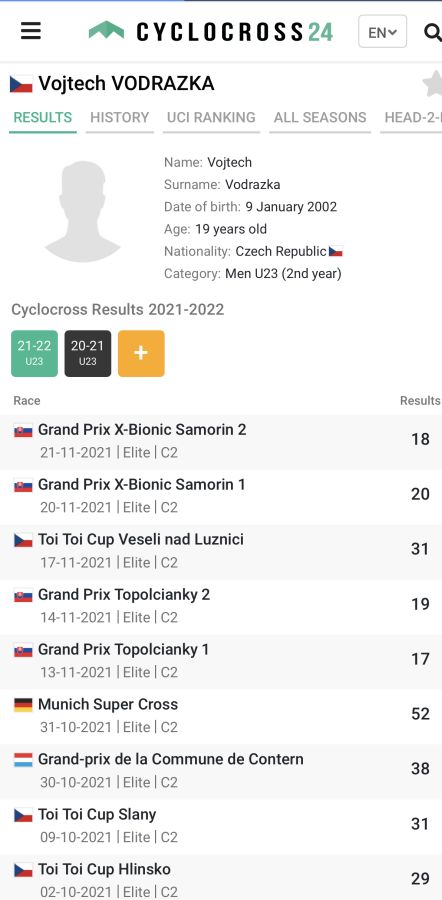This screenshot has width=442, height=900.
Task: Click the Czech flag beside rider name
Action: pyautogui.click(x=21, y=84)
